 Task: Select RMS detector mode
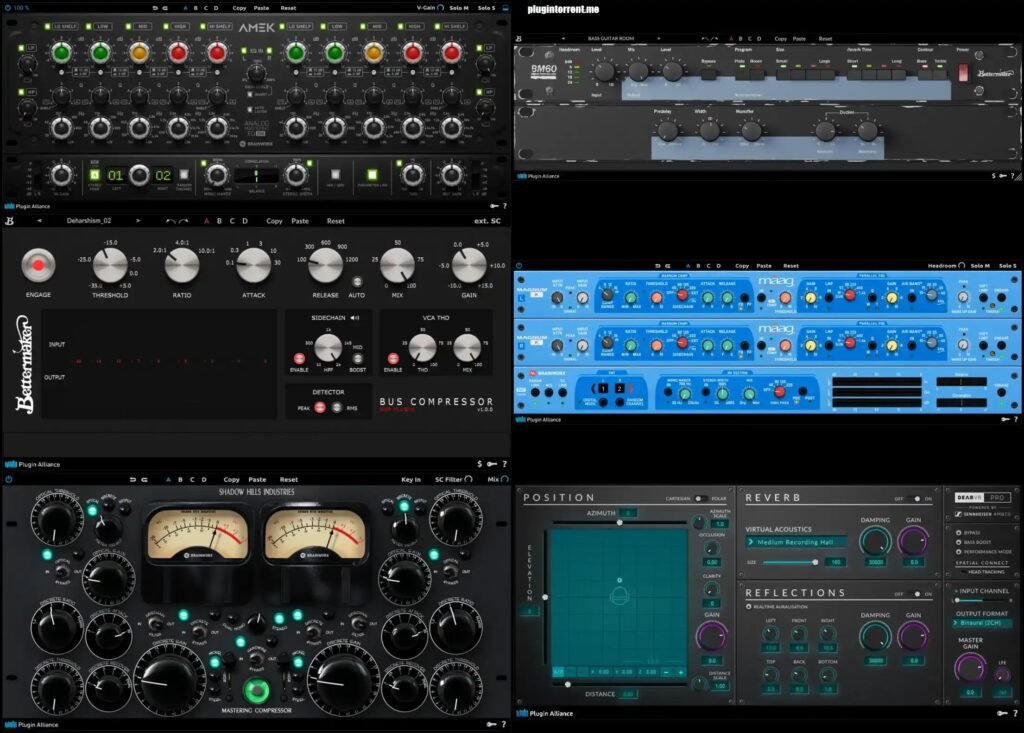336,408
